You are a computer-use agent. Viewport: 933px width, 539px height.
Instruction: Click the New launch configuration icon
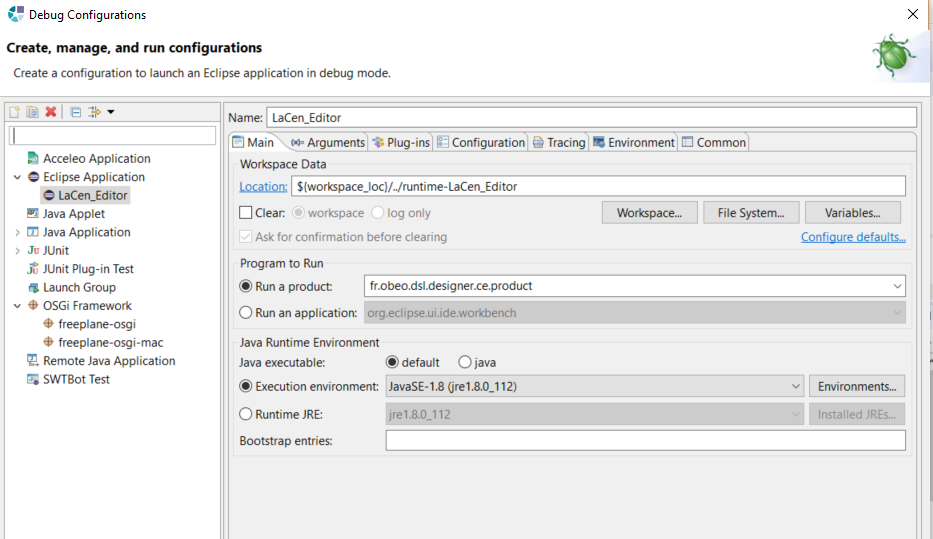[x=14, y=112]
